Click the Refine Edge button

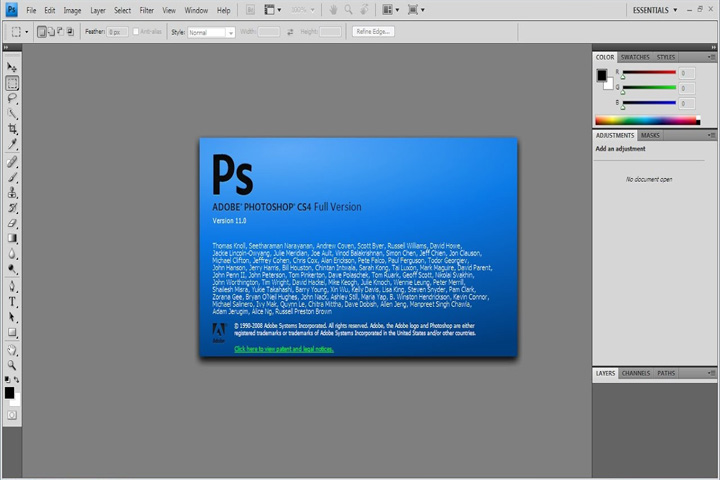(x=373, y=32)
